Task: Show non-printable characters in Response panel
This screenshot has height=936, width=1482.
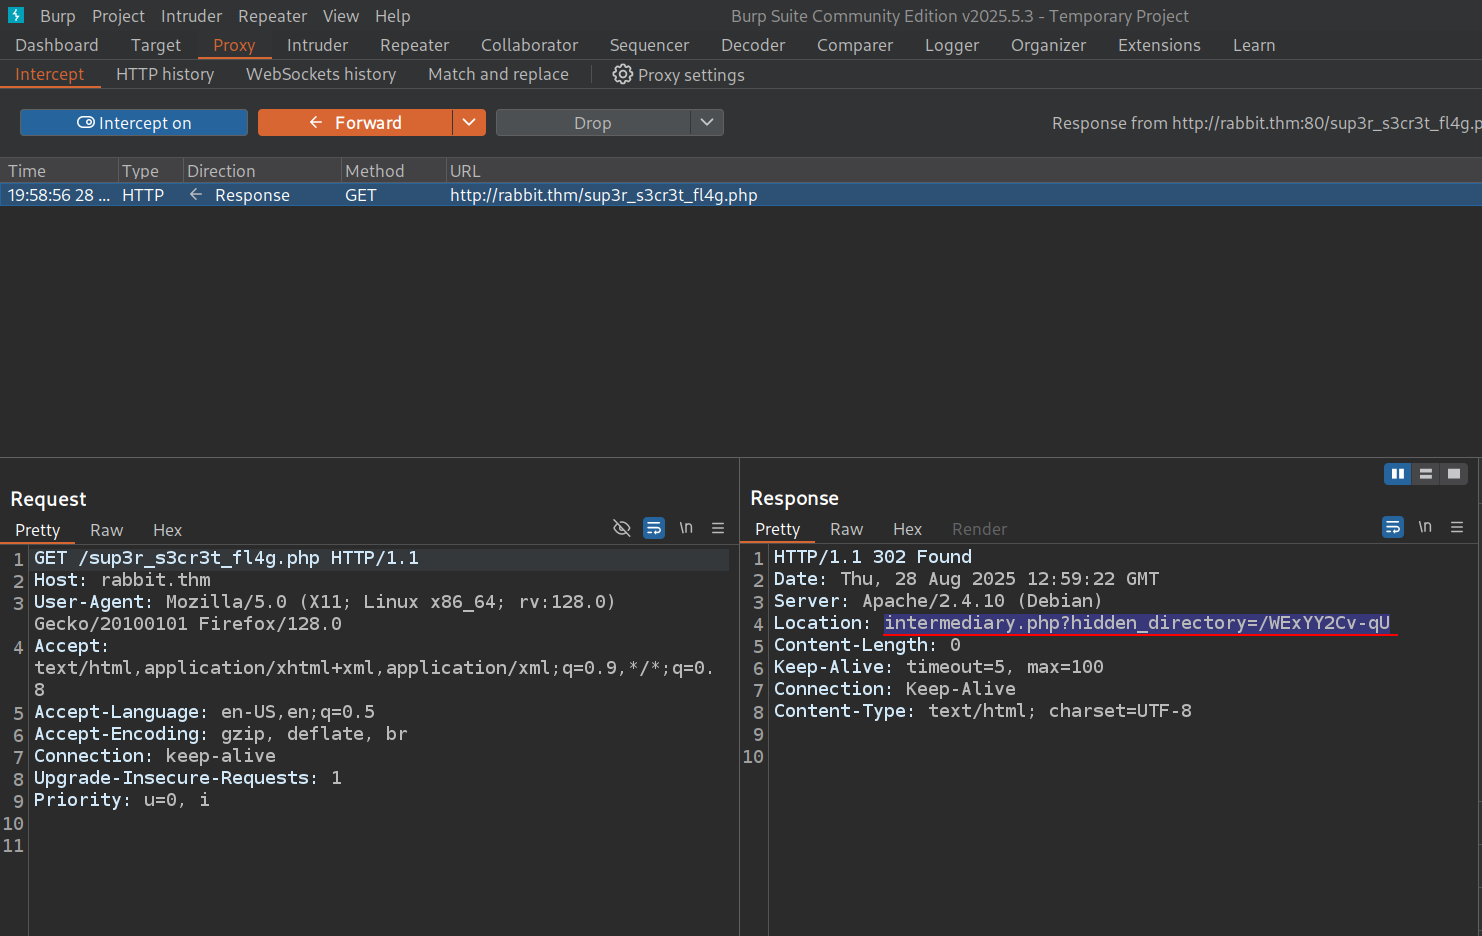Action: pos(1425,527)
